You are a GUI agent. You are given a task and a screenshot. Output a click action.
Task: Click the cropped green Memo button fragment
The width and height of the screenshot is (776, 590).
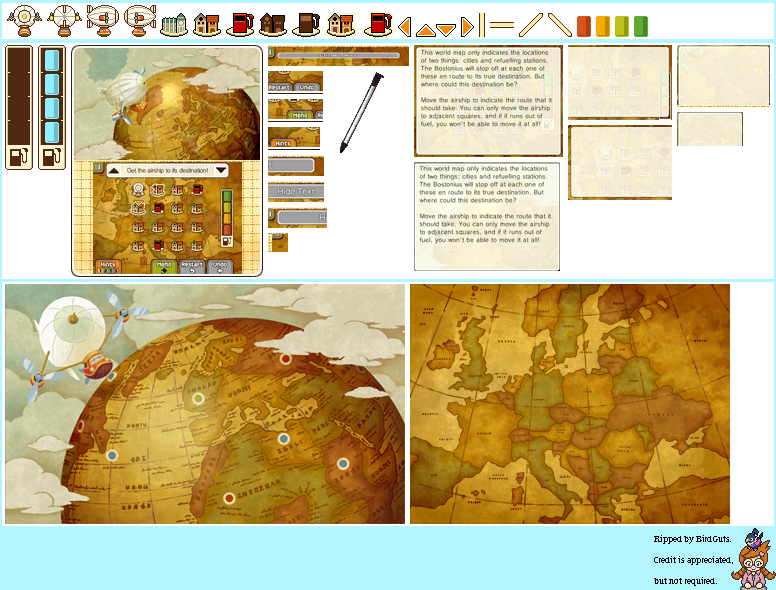click(300, 115)
